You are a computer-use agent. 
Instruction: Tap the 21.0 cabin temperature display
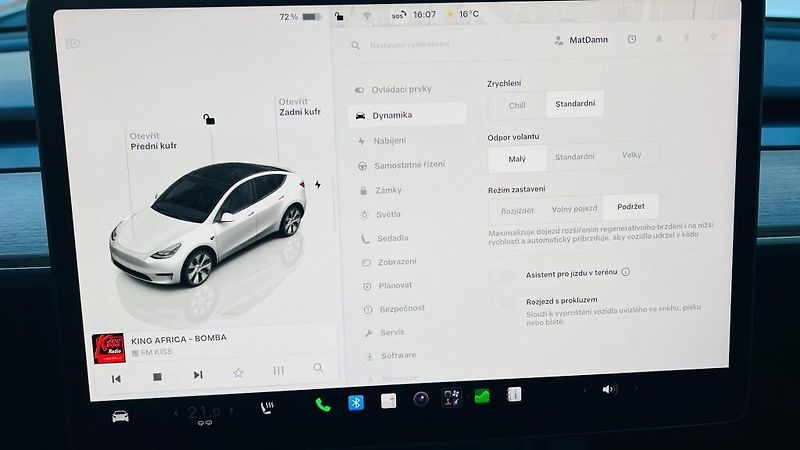pos(204,411)
